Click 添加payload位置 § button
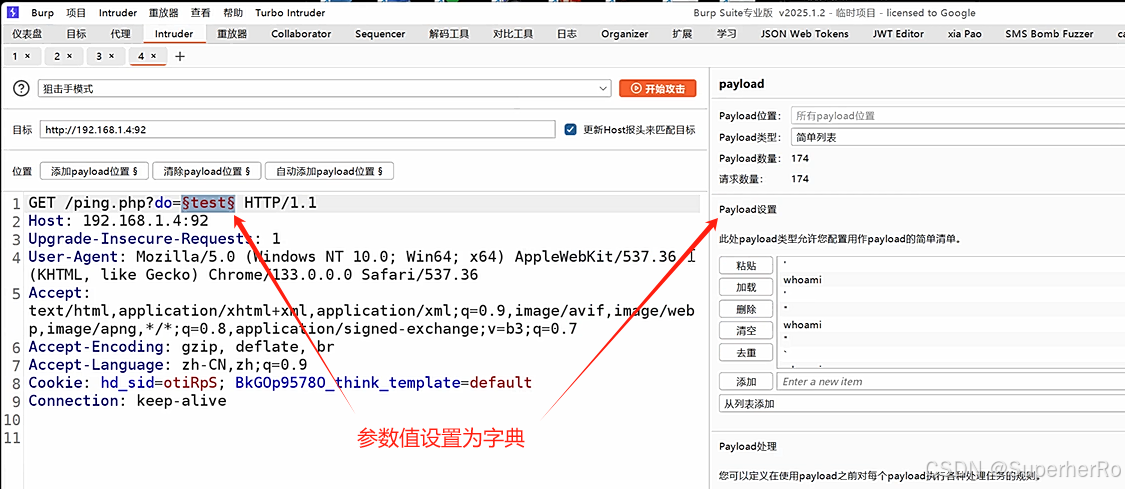The height and width of the screenshot is (489, 1125). [x=94, y=171]
